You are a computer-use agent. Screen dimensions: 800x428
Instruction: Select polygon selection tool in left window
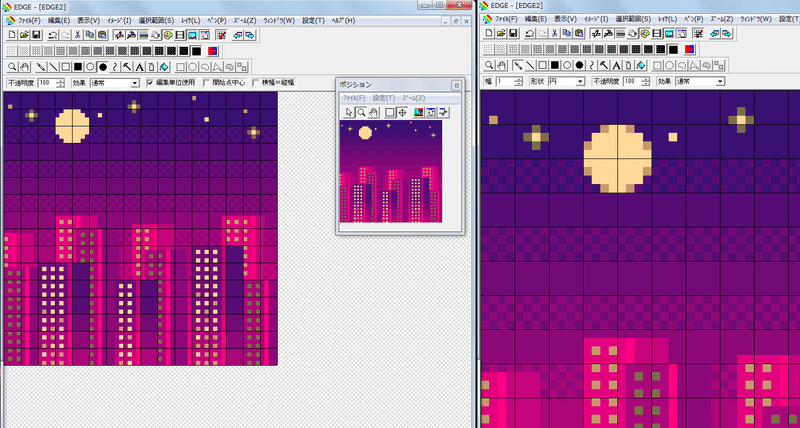click(217, 67)
